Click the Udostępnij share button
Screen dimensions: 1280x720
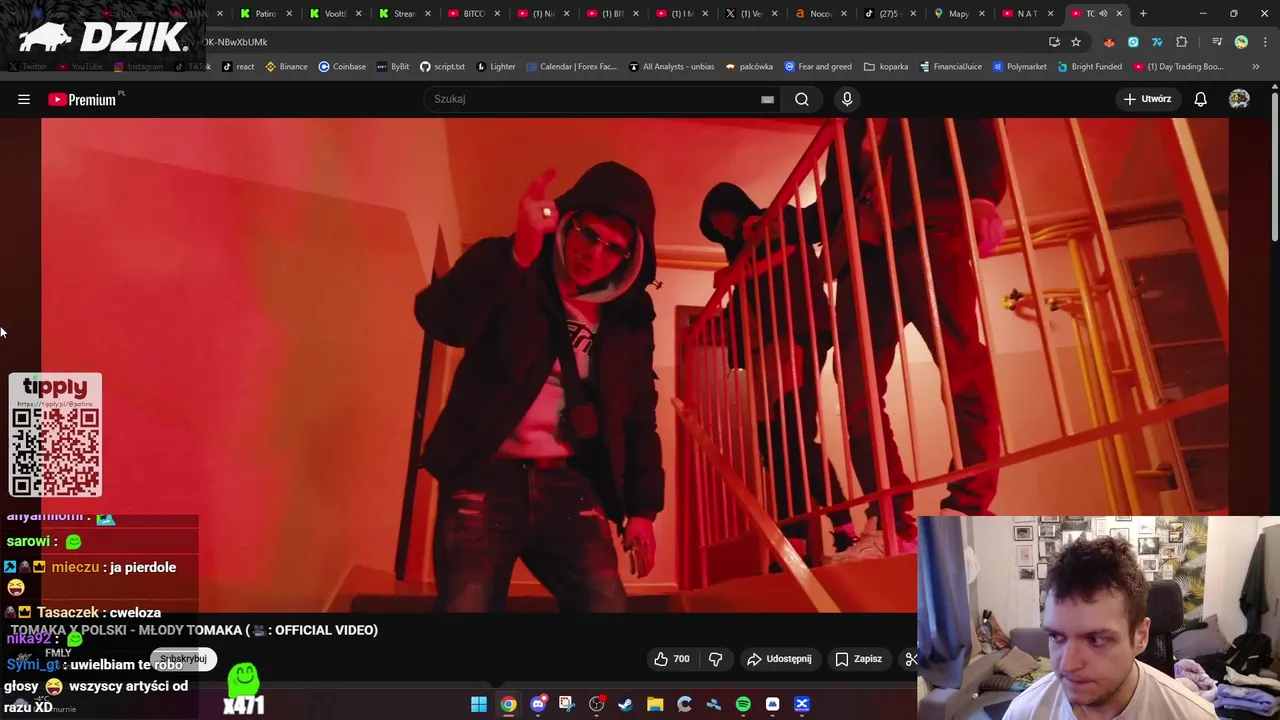point(779,659)
